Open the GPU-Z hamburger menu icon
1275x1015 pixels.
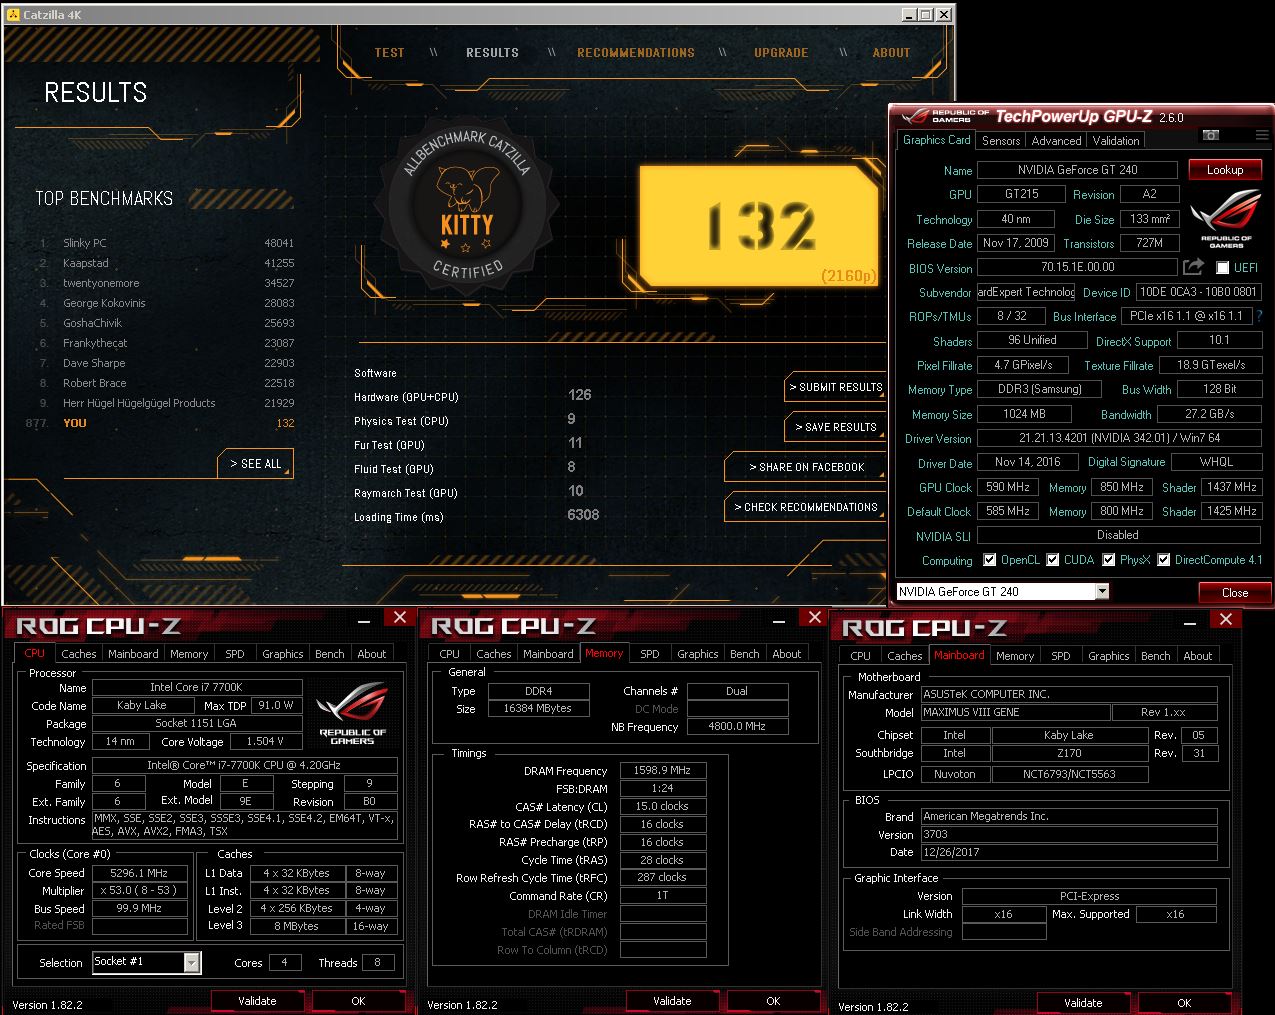(x=1262, y=135)
